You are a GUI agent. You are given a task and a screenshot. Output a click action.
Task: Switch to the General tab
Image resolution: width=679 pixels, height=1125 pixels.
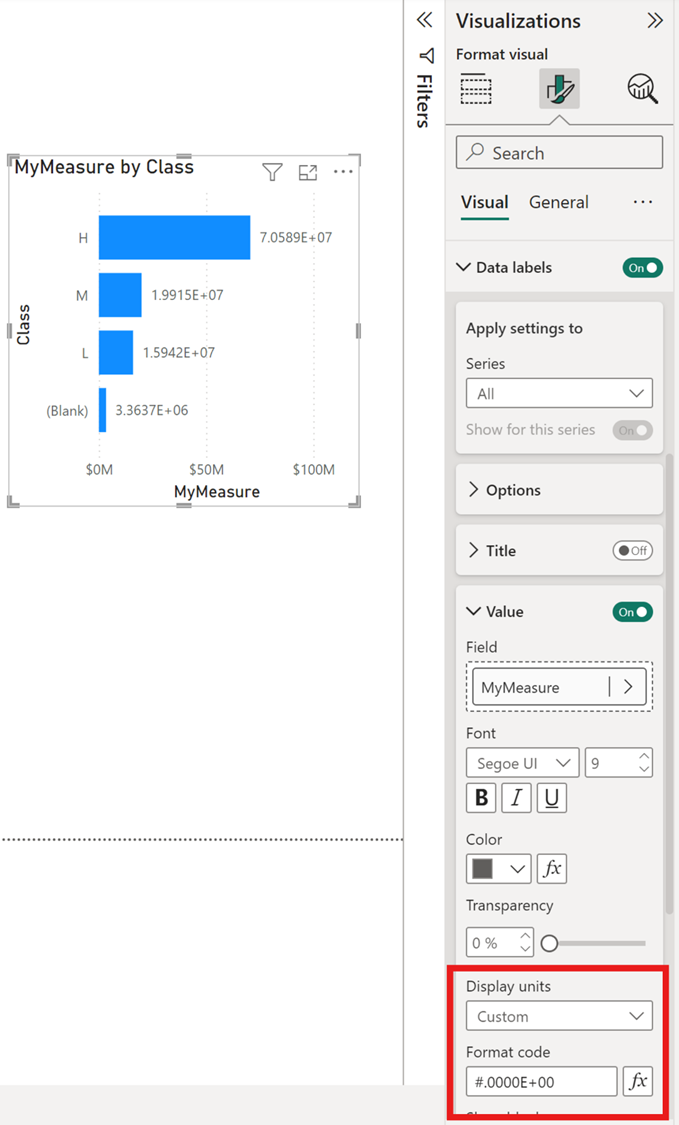click(558, 202)
